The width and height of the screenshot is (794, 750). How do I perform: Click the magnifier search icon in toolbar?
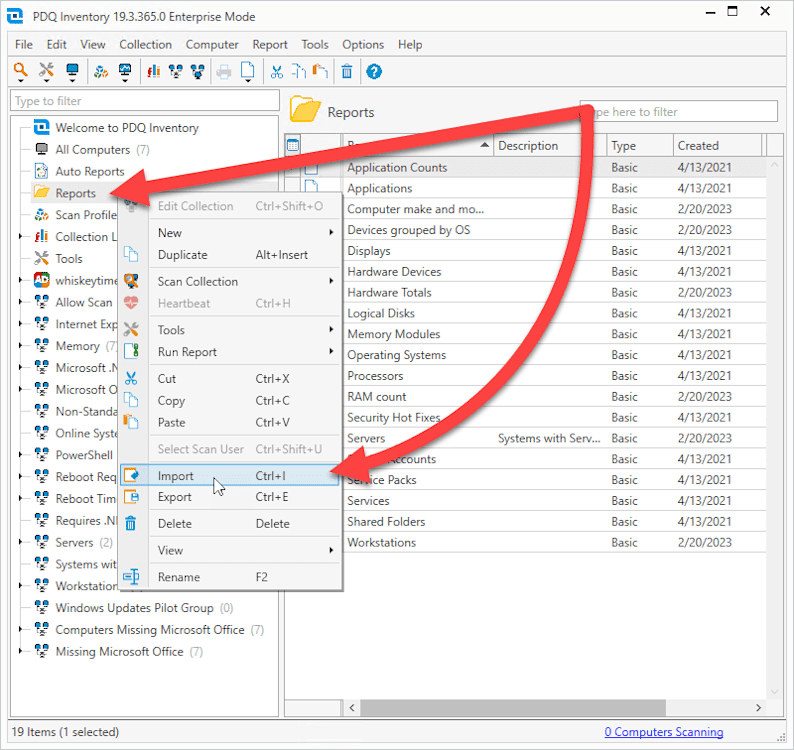20,69
